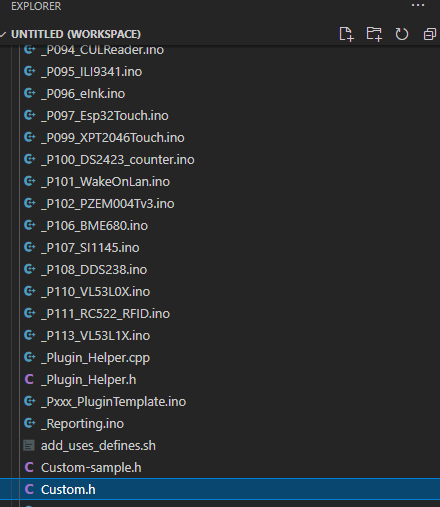Click the C icon beside Custom.h

[x=29, y=489]
